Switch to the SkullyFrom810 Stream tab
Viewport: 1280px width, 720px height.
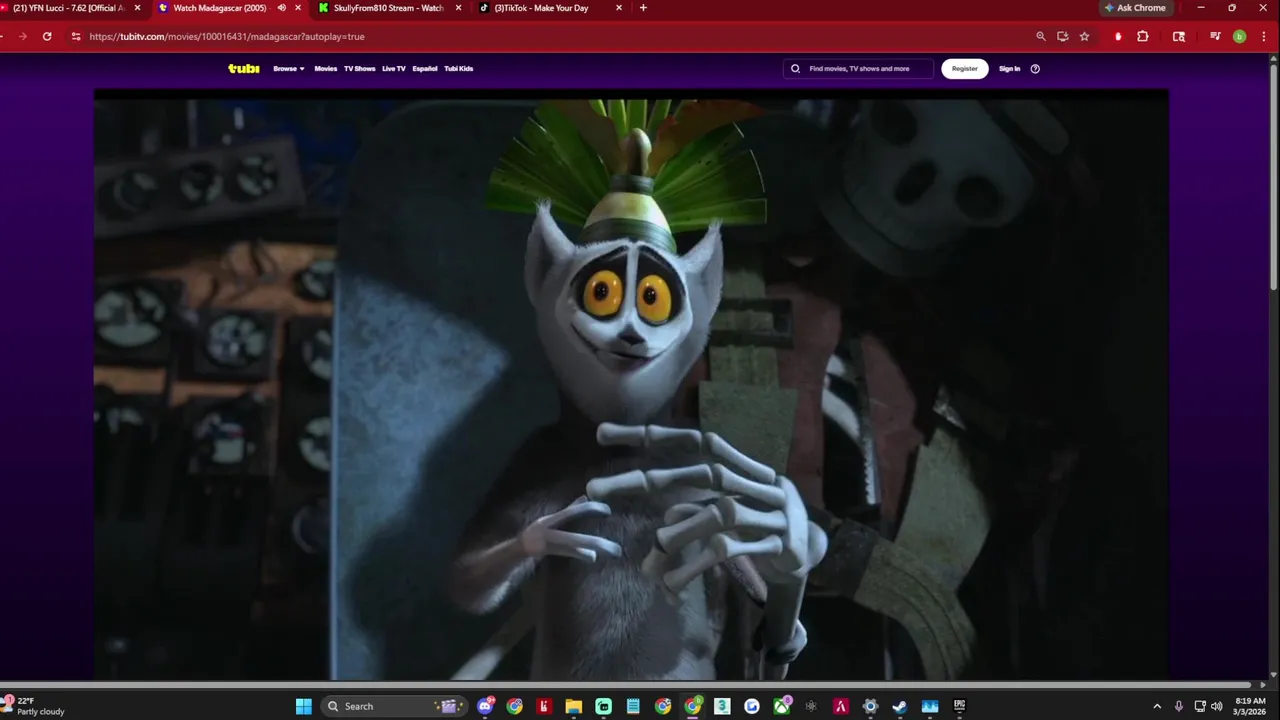(x=391, y=8)
